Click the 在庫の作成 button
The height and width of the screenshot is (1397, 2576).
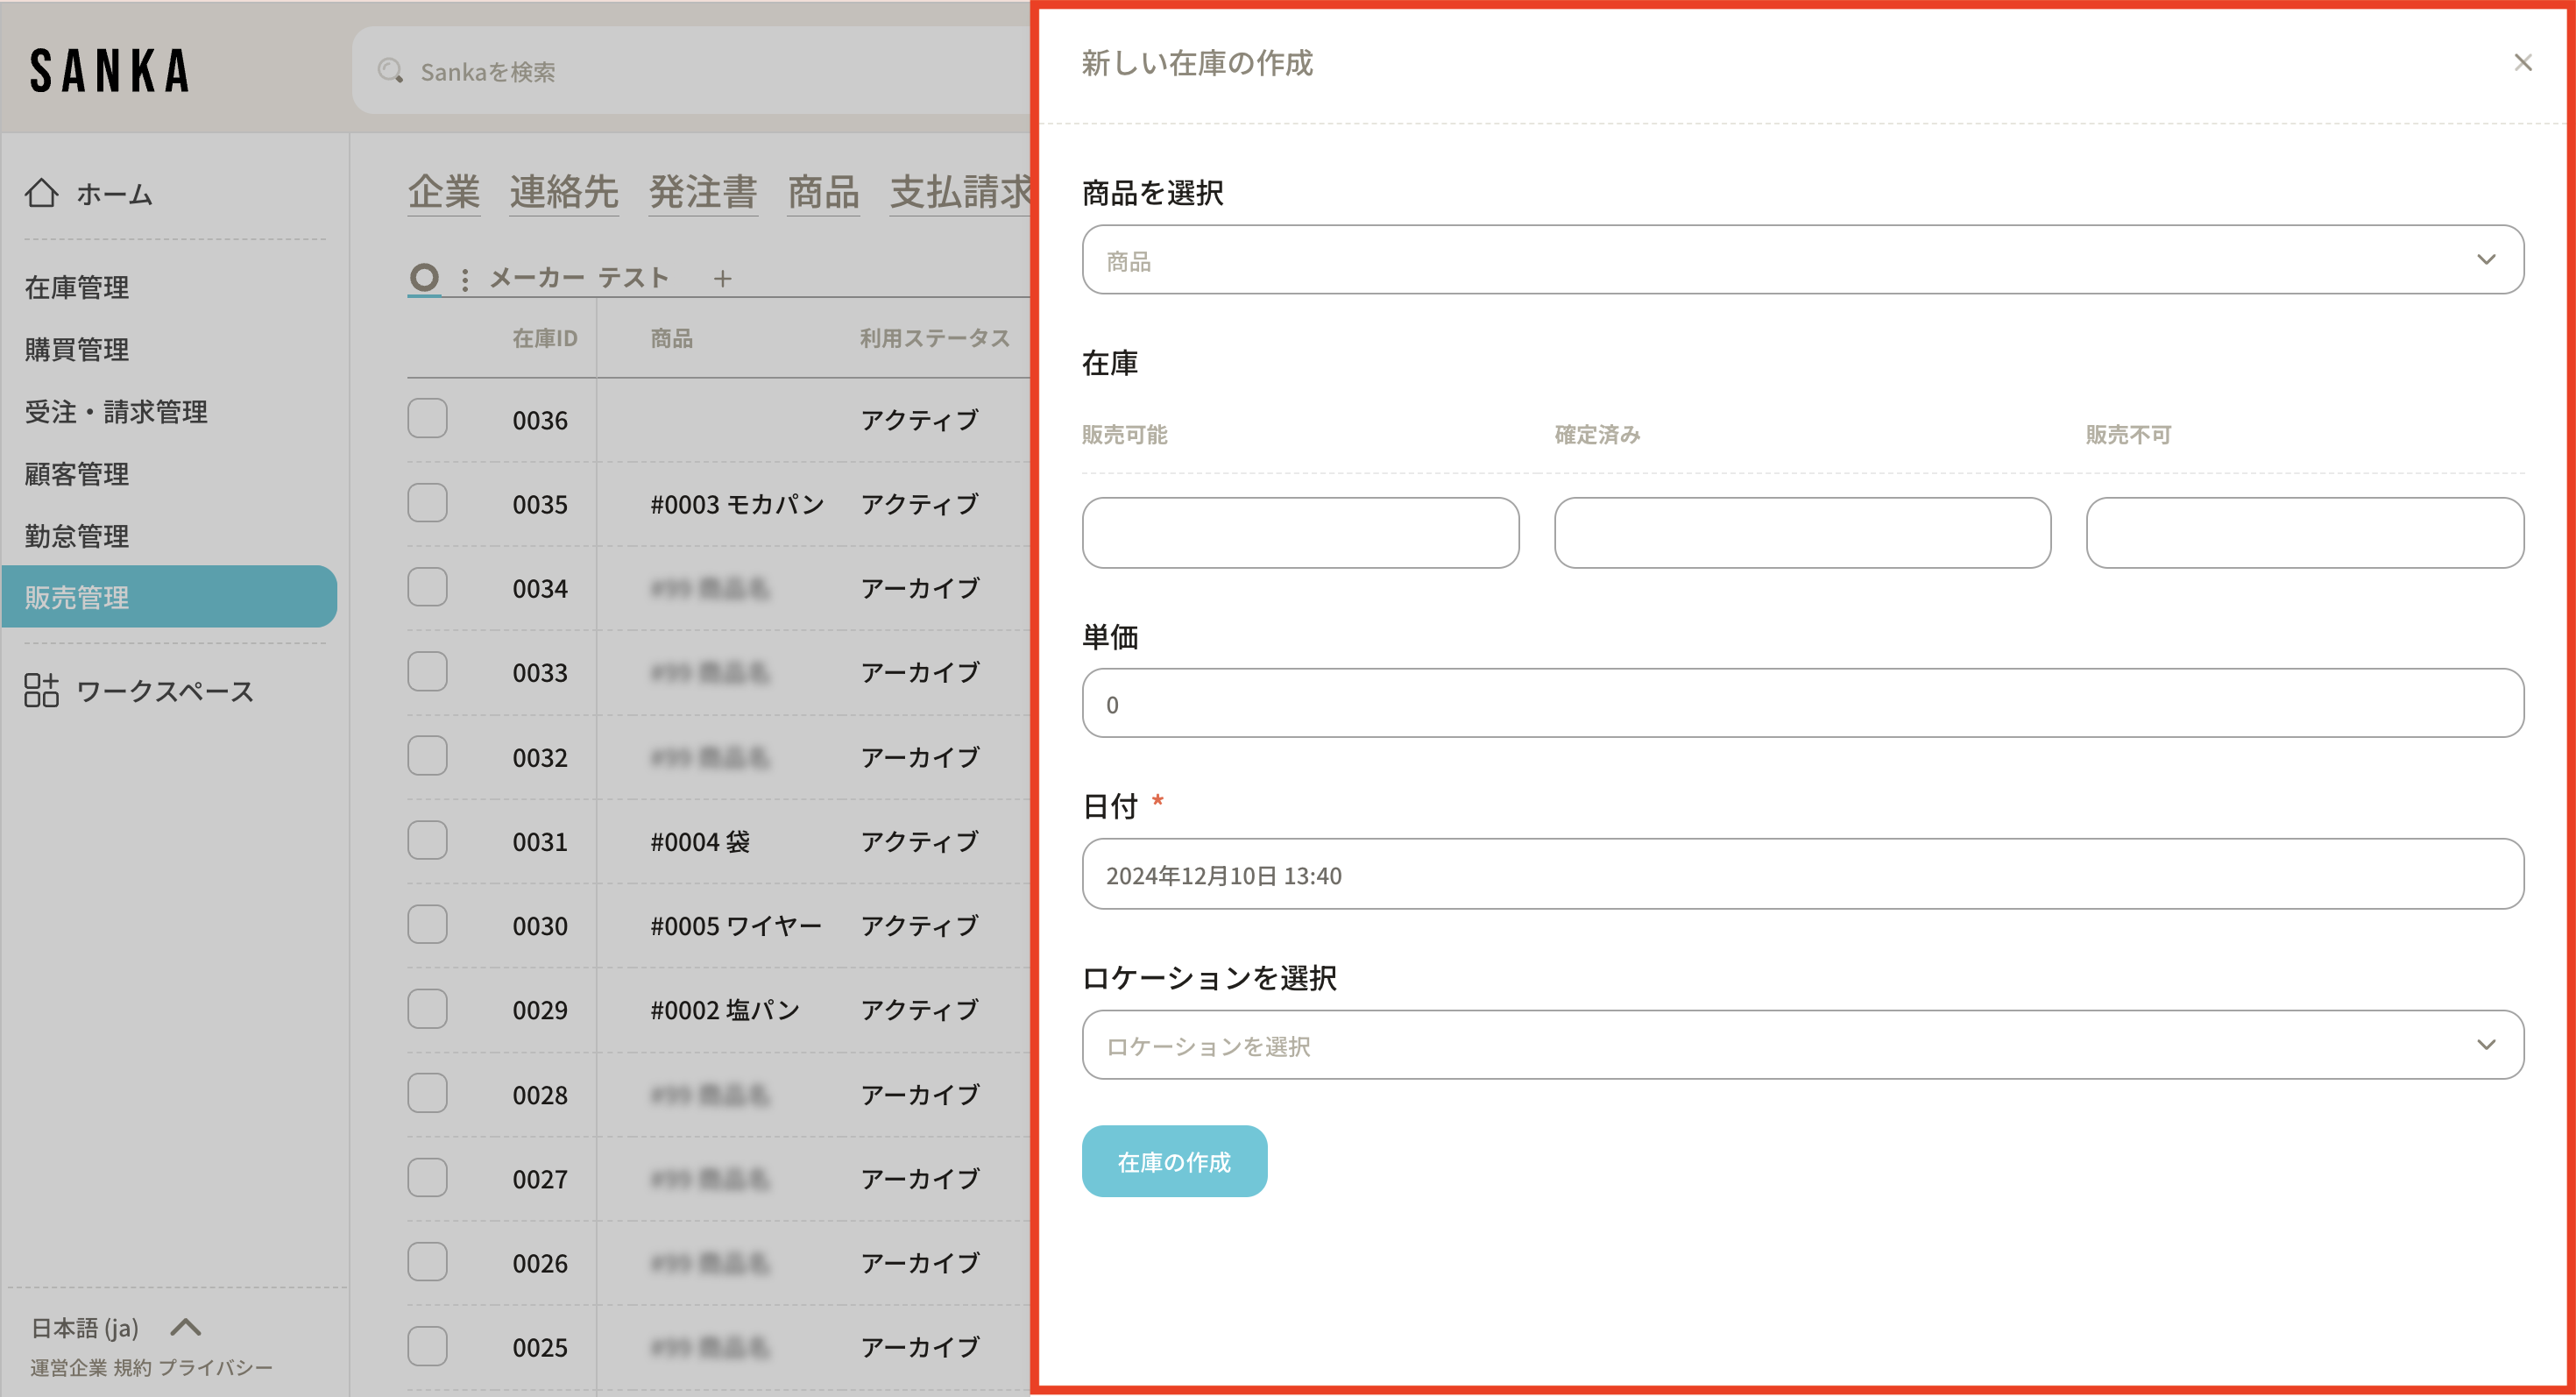tap(1174, 1161)
